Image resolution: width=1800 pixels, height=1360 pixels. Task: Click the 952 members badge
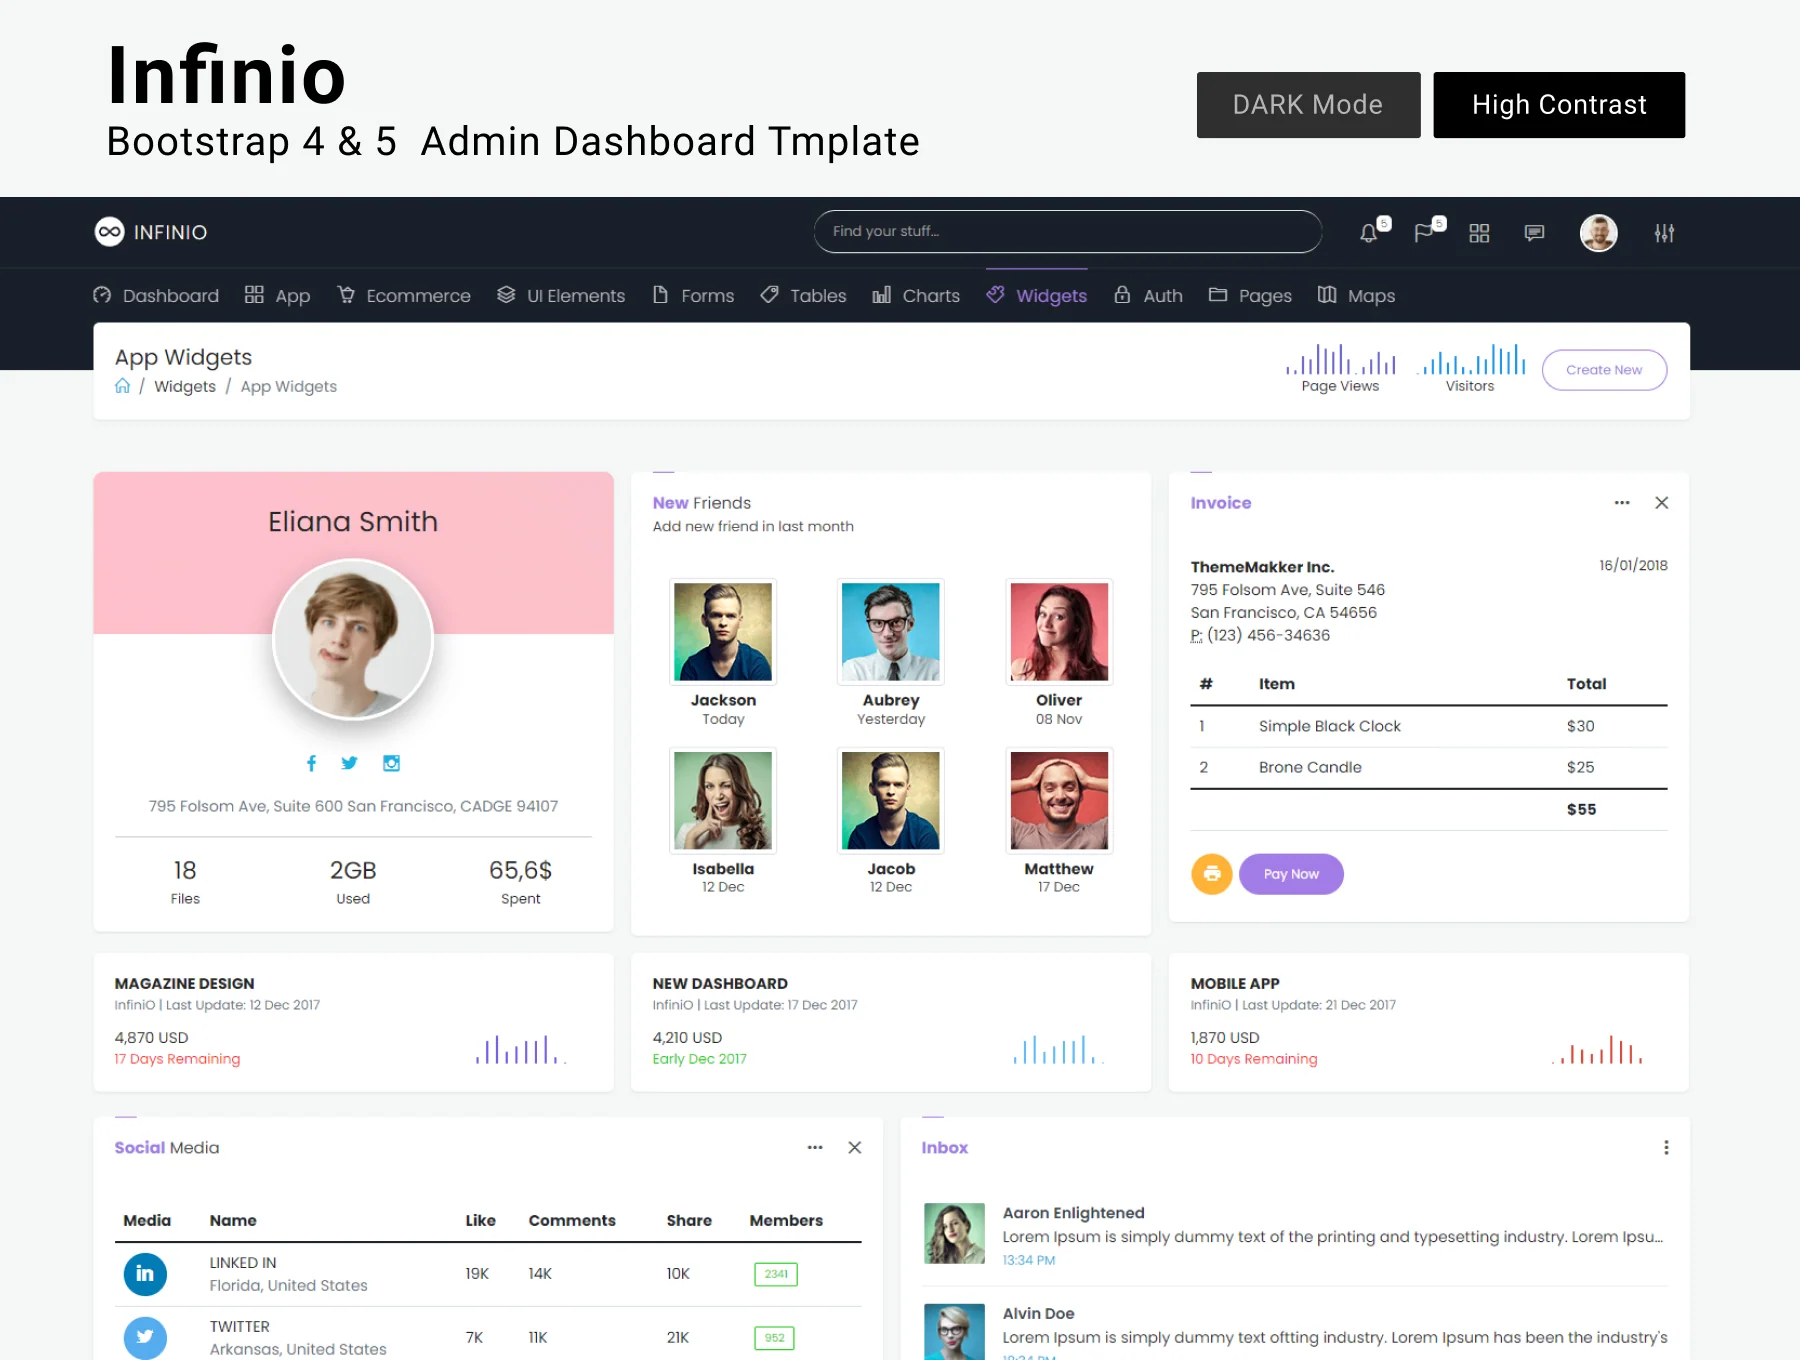click(774, 1338)
